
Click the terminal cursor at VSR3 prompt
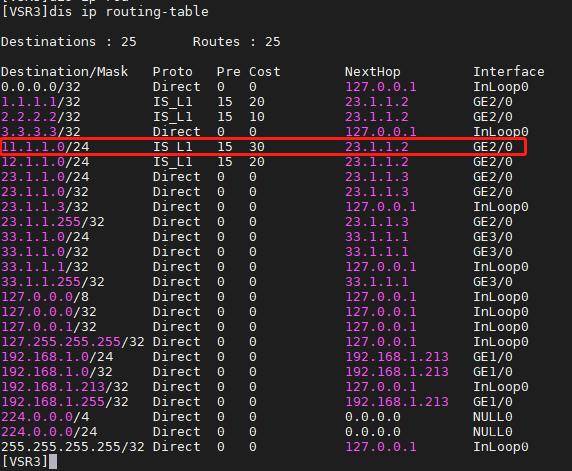[53, 462]
